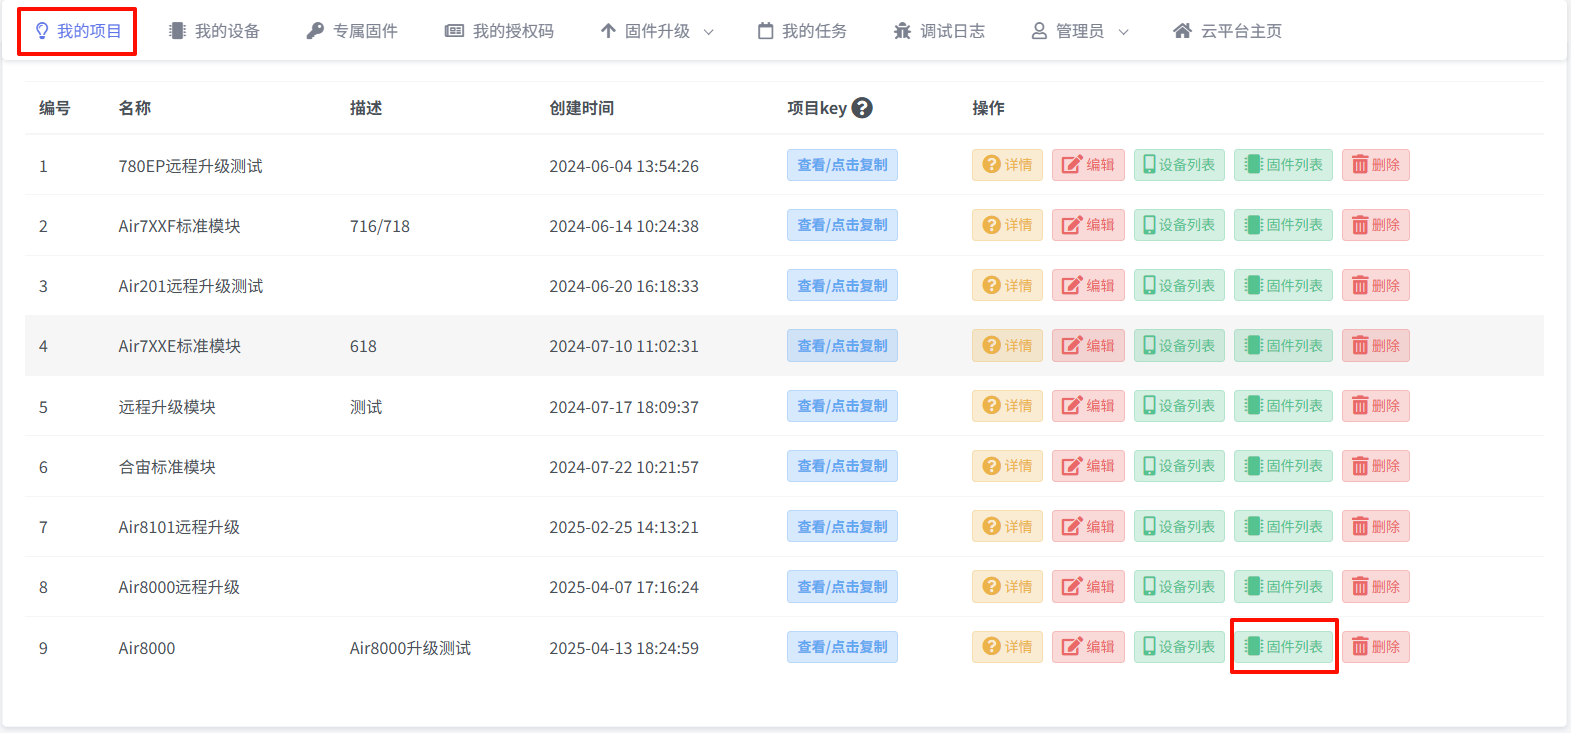1571x733 pixels.
Task: View 详情 of 780EP远程升级测试
Action: click(x=1007, y=165)
